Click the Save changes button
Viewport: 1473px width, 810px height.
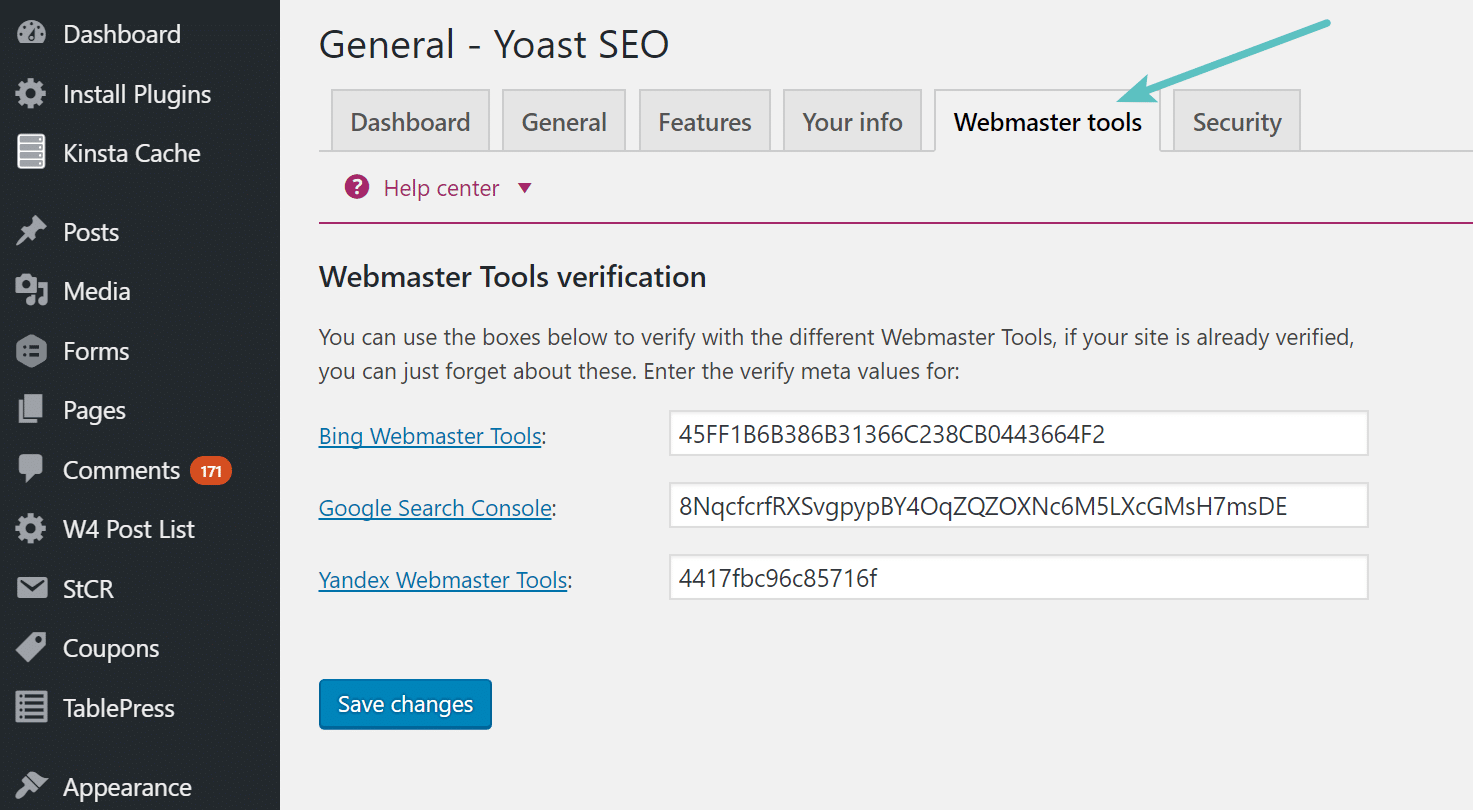pos(405,704)
